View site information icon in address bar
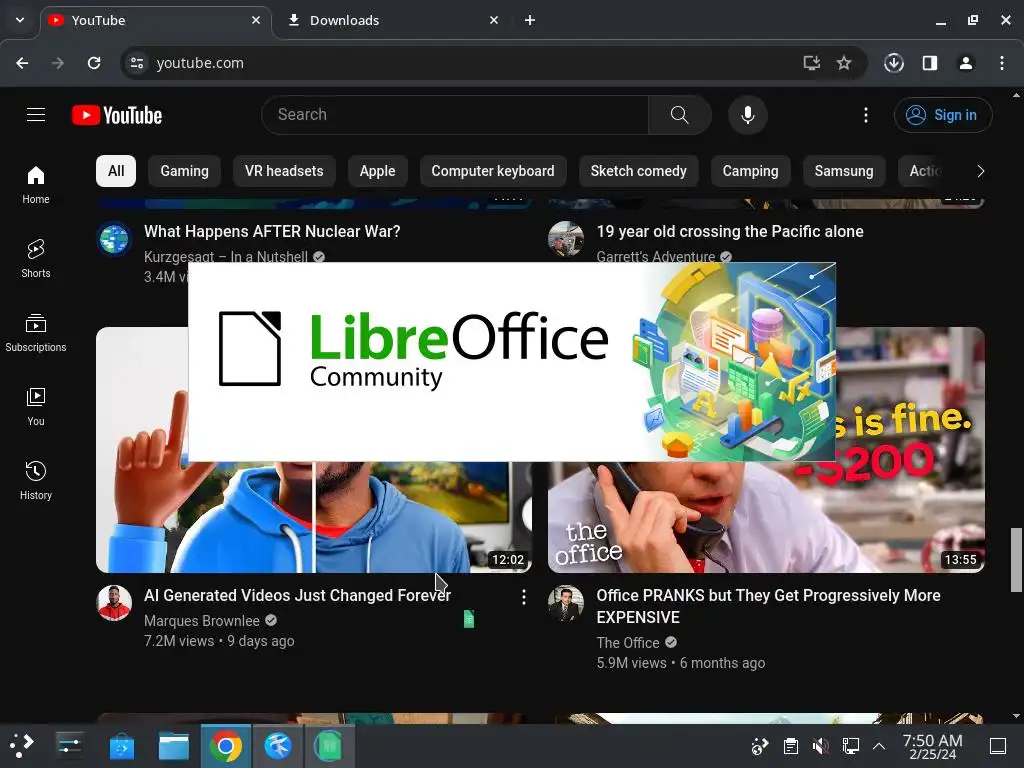1024x768 pixels. (137, 63)
